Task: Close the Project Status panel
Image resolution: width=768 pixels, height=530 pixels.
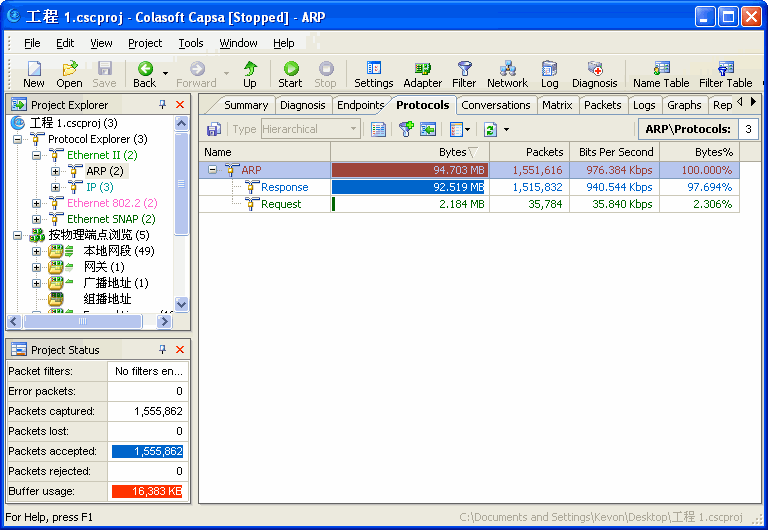Action: (180, 349)
